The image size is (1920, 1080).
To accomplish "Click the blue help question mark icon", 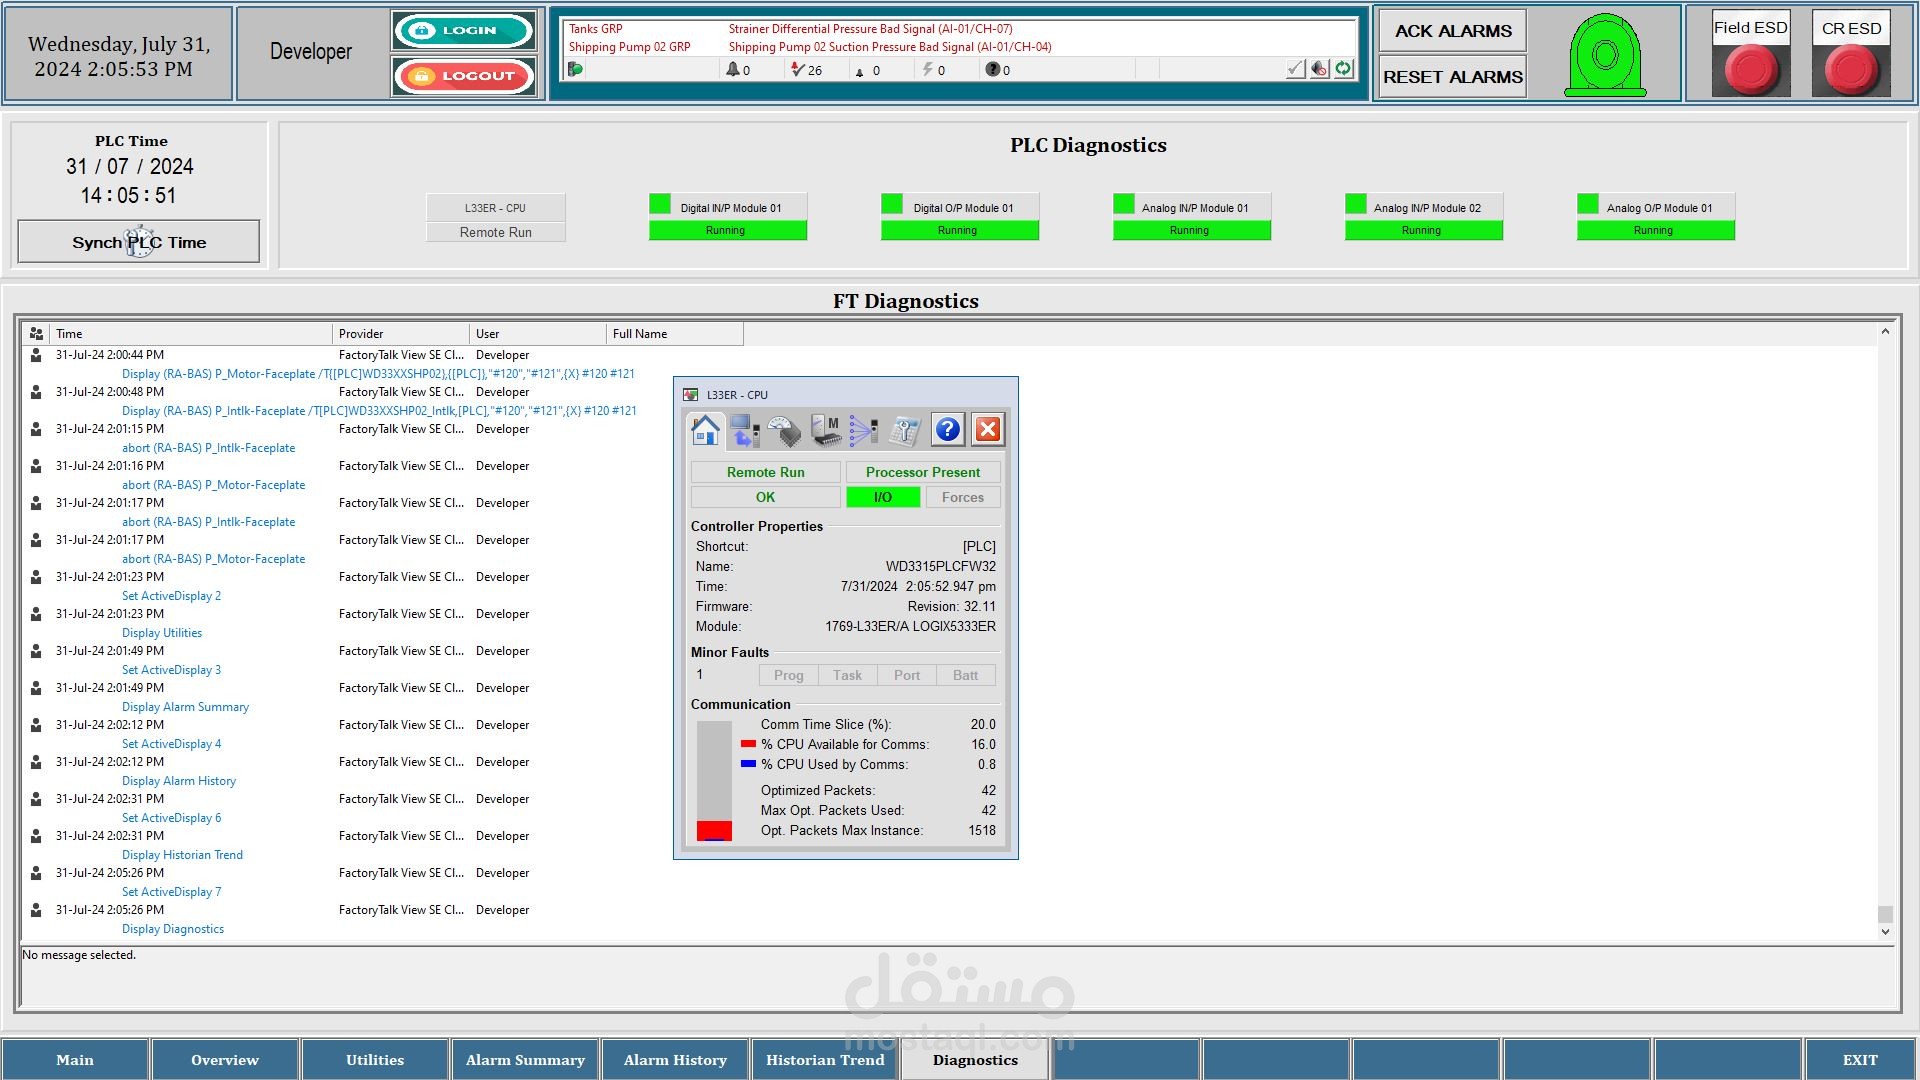I will point(947,430).
